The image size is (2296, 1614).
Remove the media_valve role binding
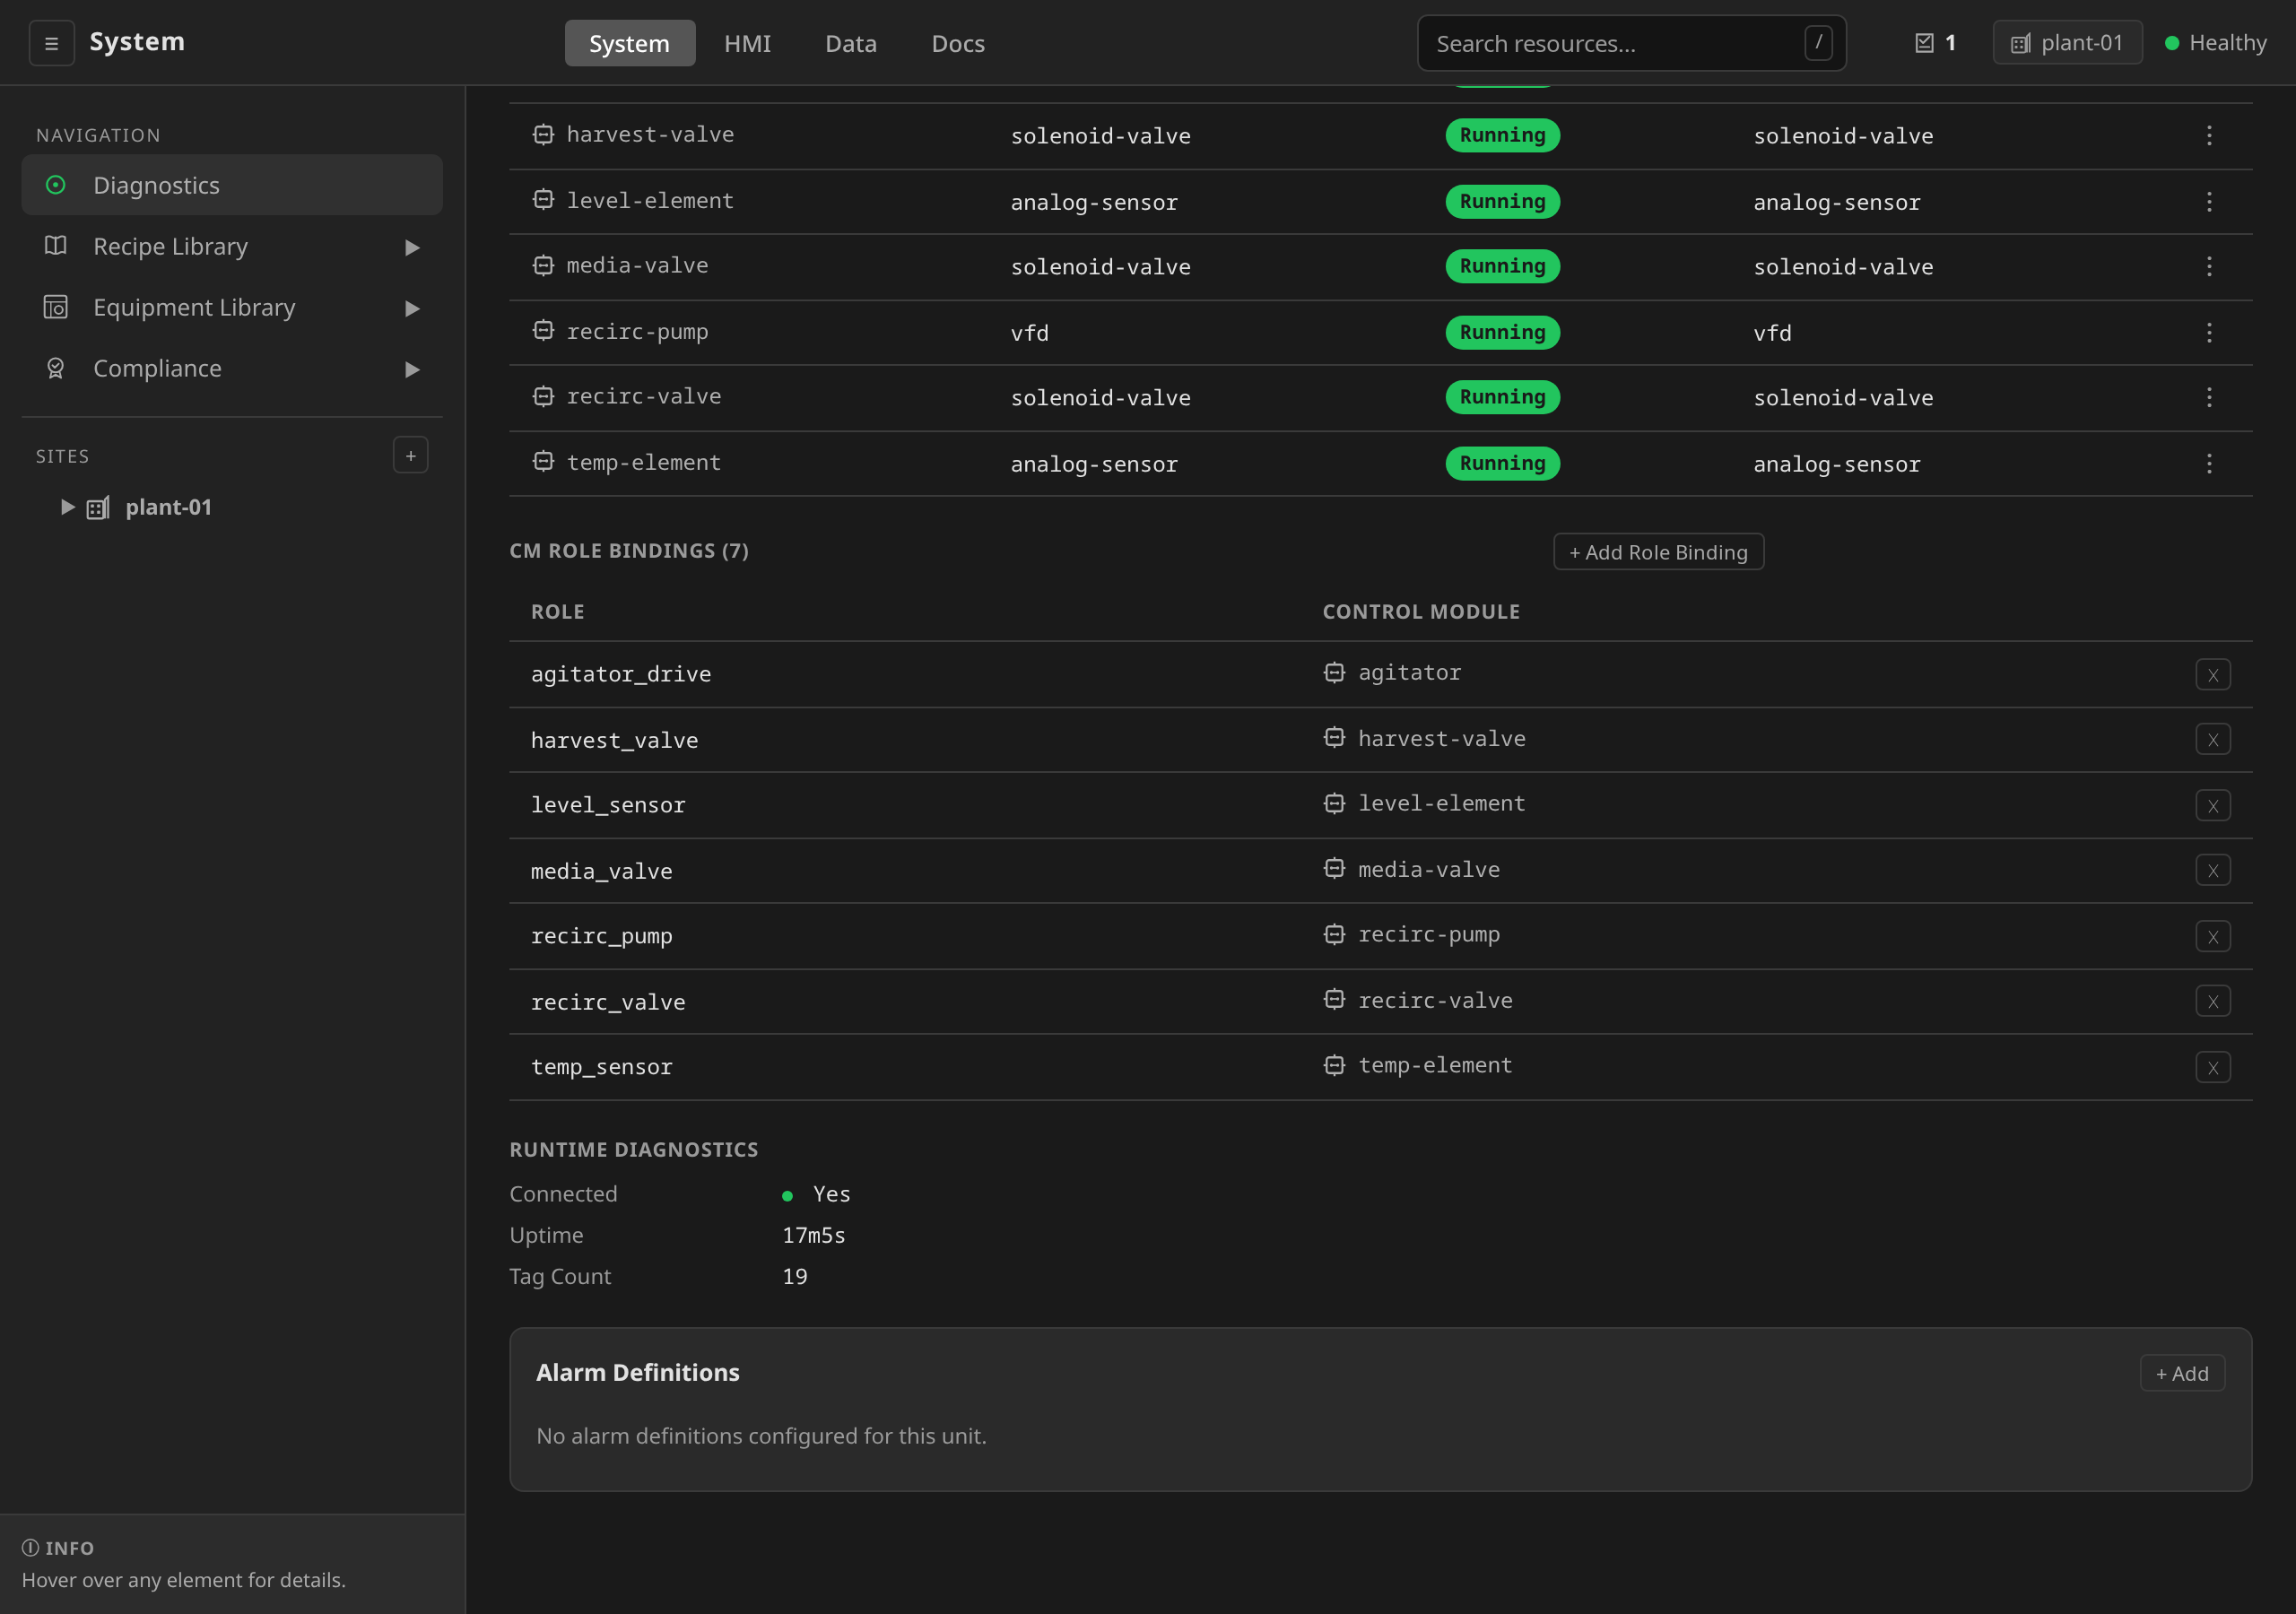(2213, 871)
